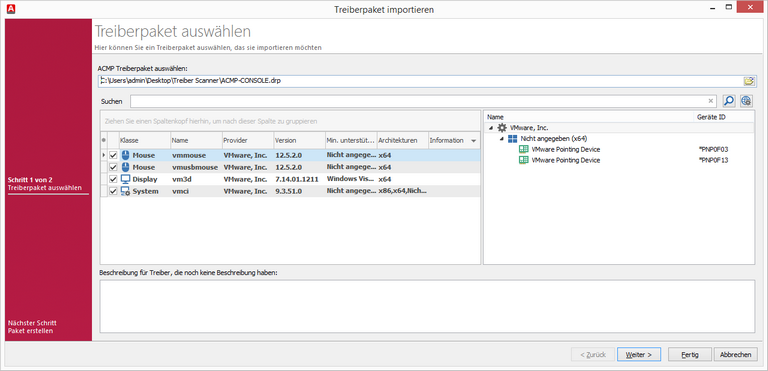Uncheck the vm3d display driver checkbox
The height and width of the screenshot is (371, 768).
(113, 179)
